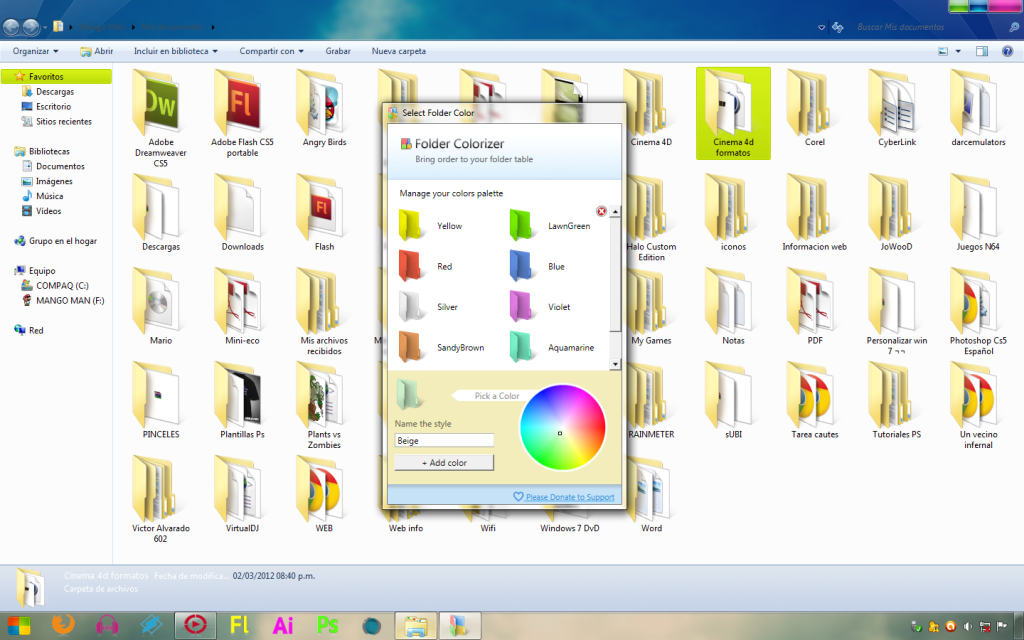Click the style name field containing Beige
Viewport: 1024px width, 640px height.
click(x=444, y=441)
